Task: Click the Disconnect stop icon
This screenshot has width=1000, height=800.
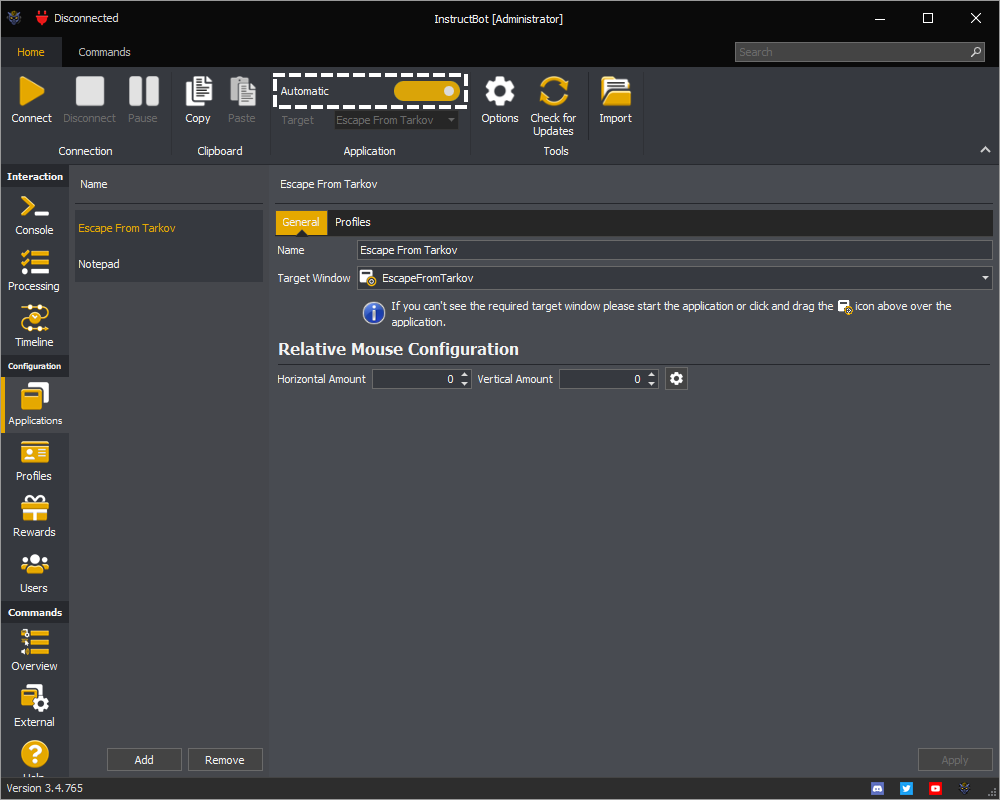Action: (89, 91)
